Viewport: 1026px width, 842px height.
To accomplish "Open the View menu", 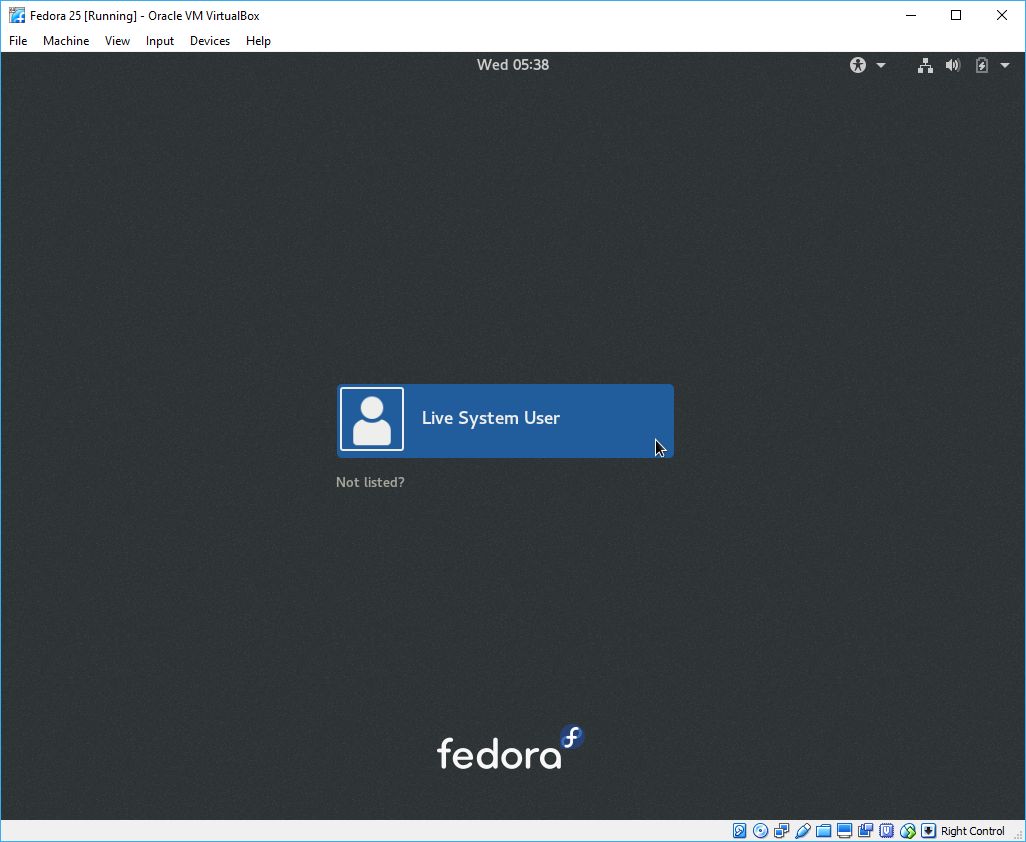I will [117, 41].
